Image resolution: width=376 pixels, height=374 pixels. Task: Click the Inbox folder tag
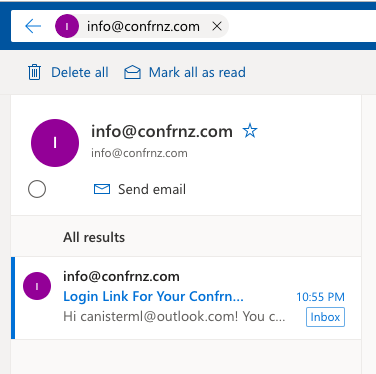tap(325, 317)
